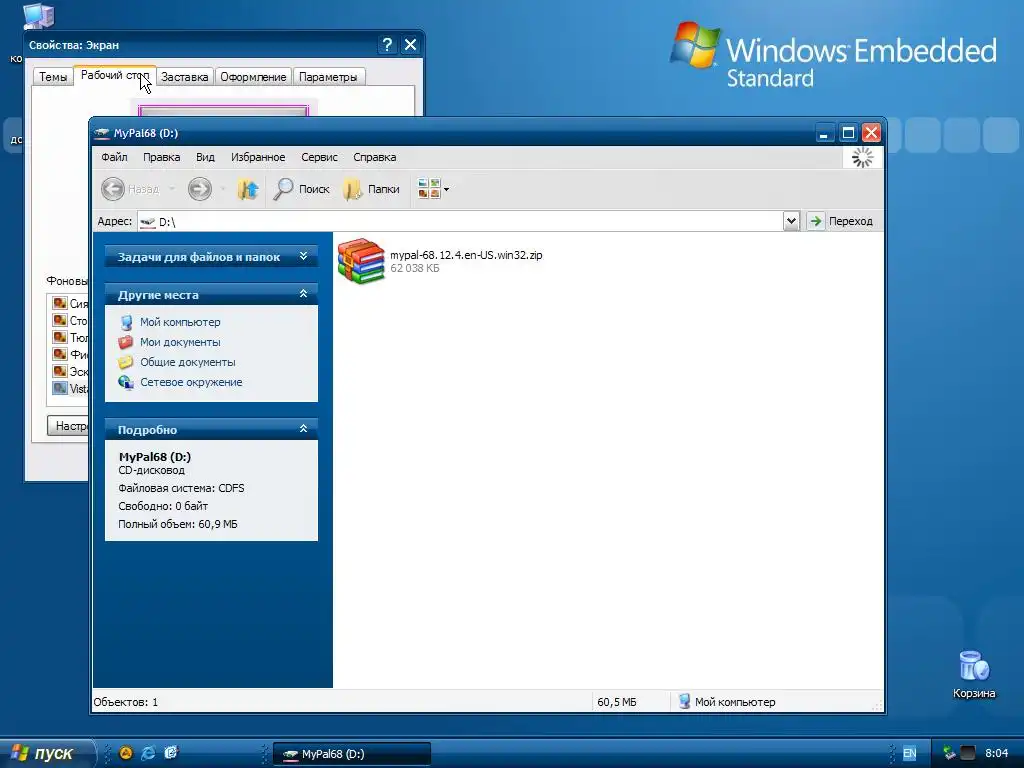Open Сетевое окружение link
The image size is (1024, 768).
(191, 382)
